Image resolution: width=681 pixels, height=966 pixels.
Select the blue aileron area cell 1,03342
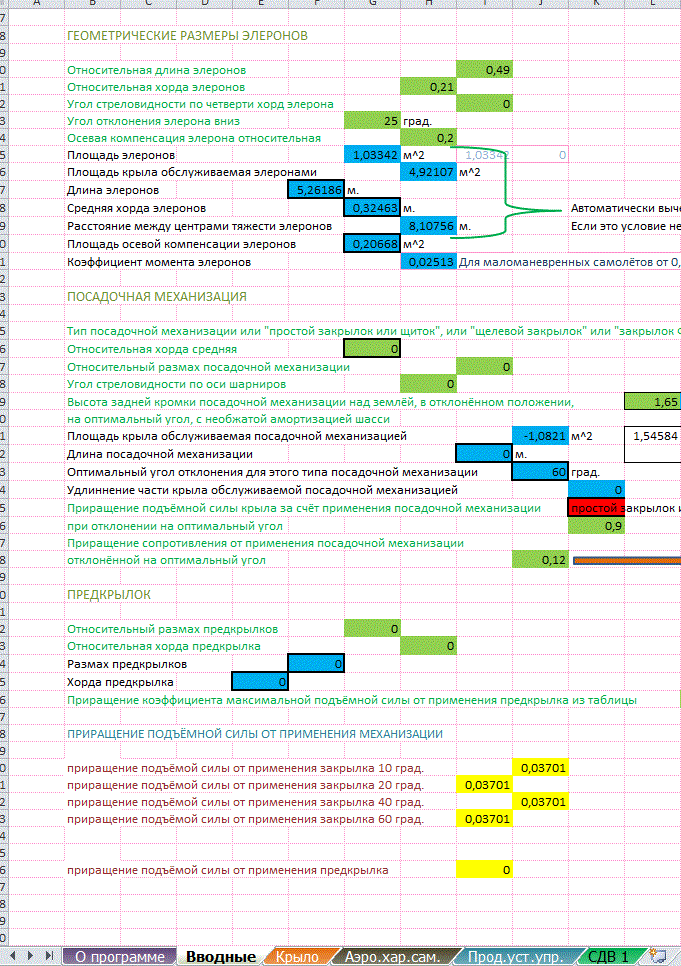[x=371, y=155]
